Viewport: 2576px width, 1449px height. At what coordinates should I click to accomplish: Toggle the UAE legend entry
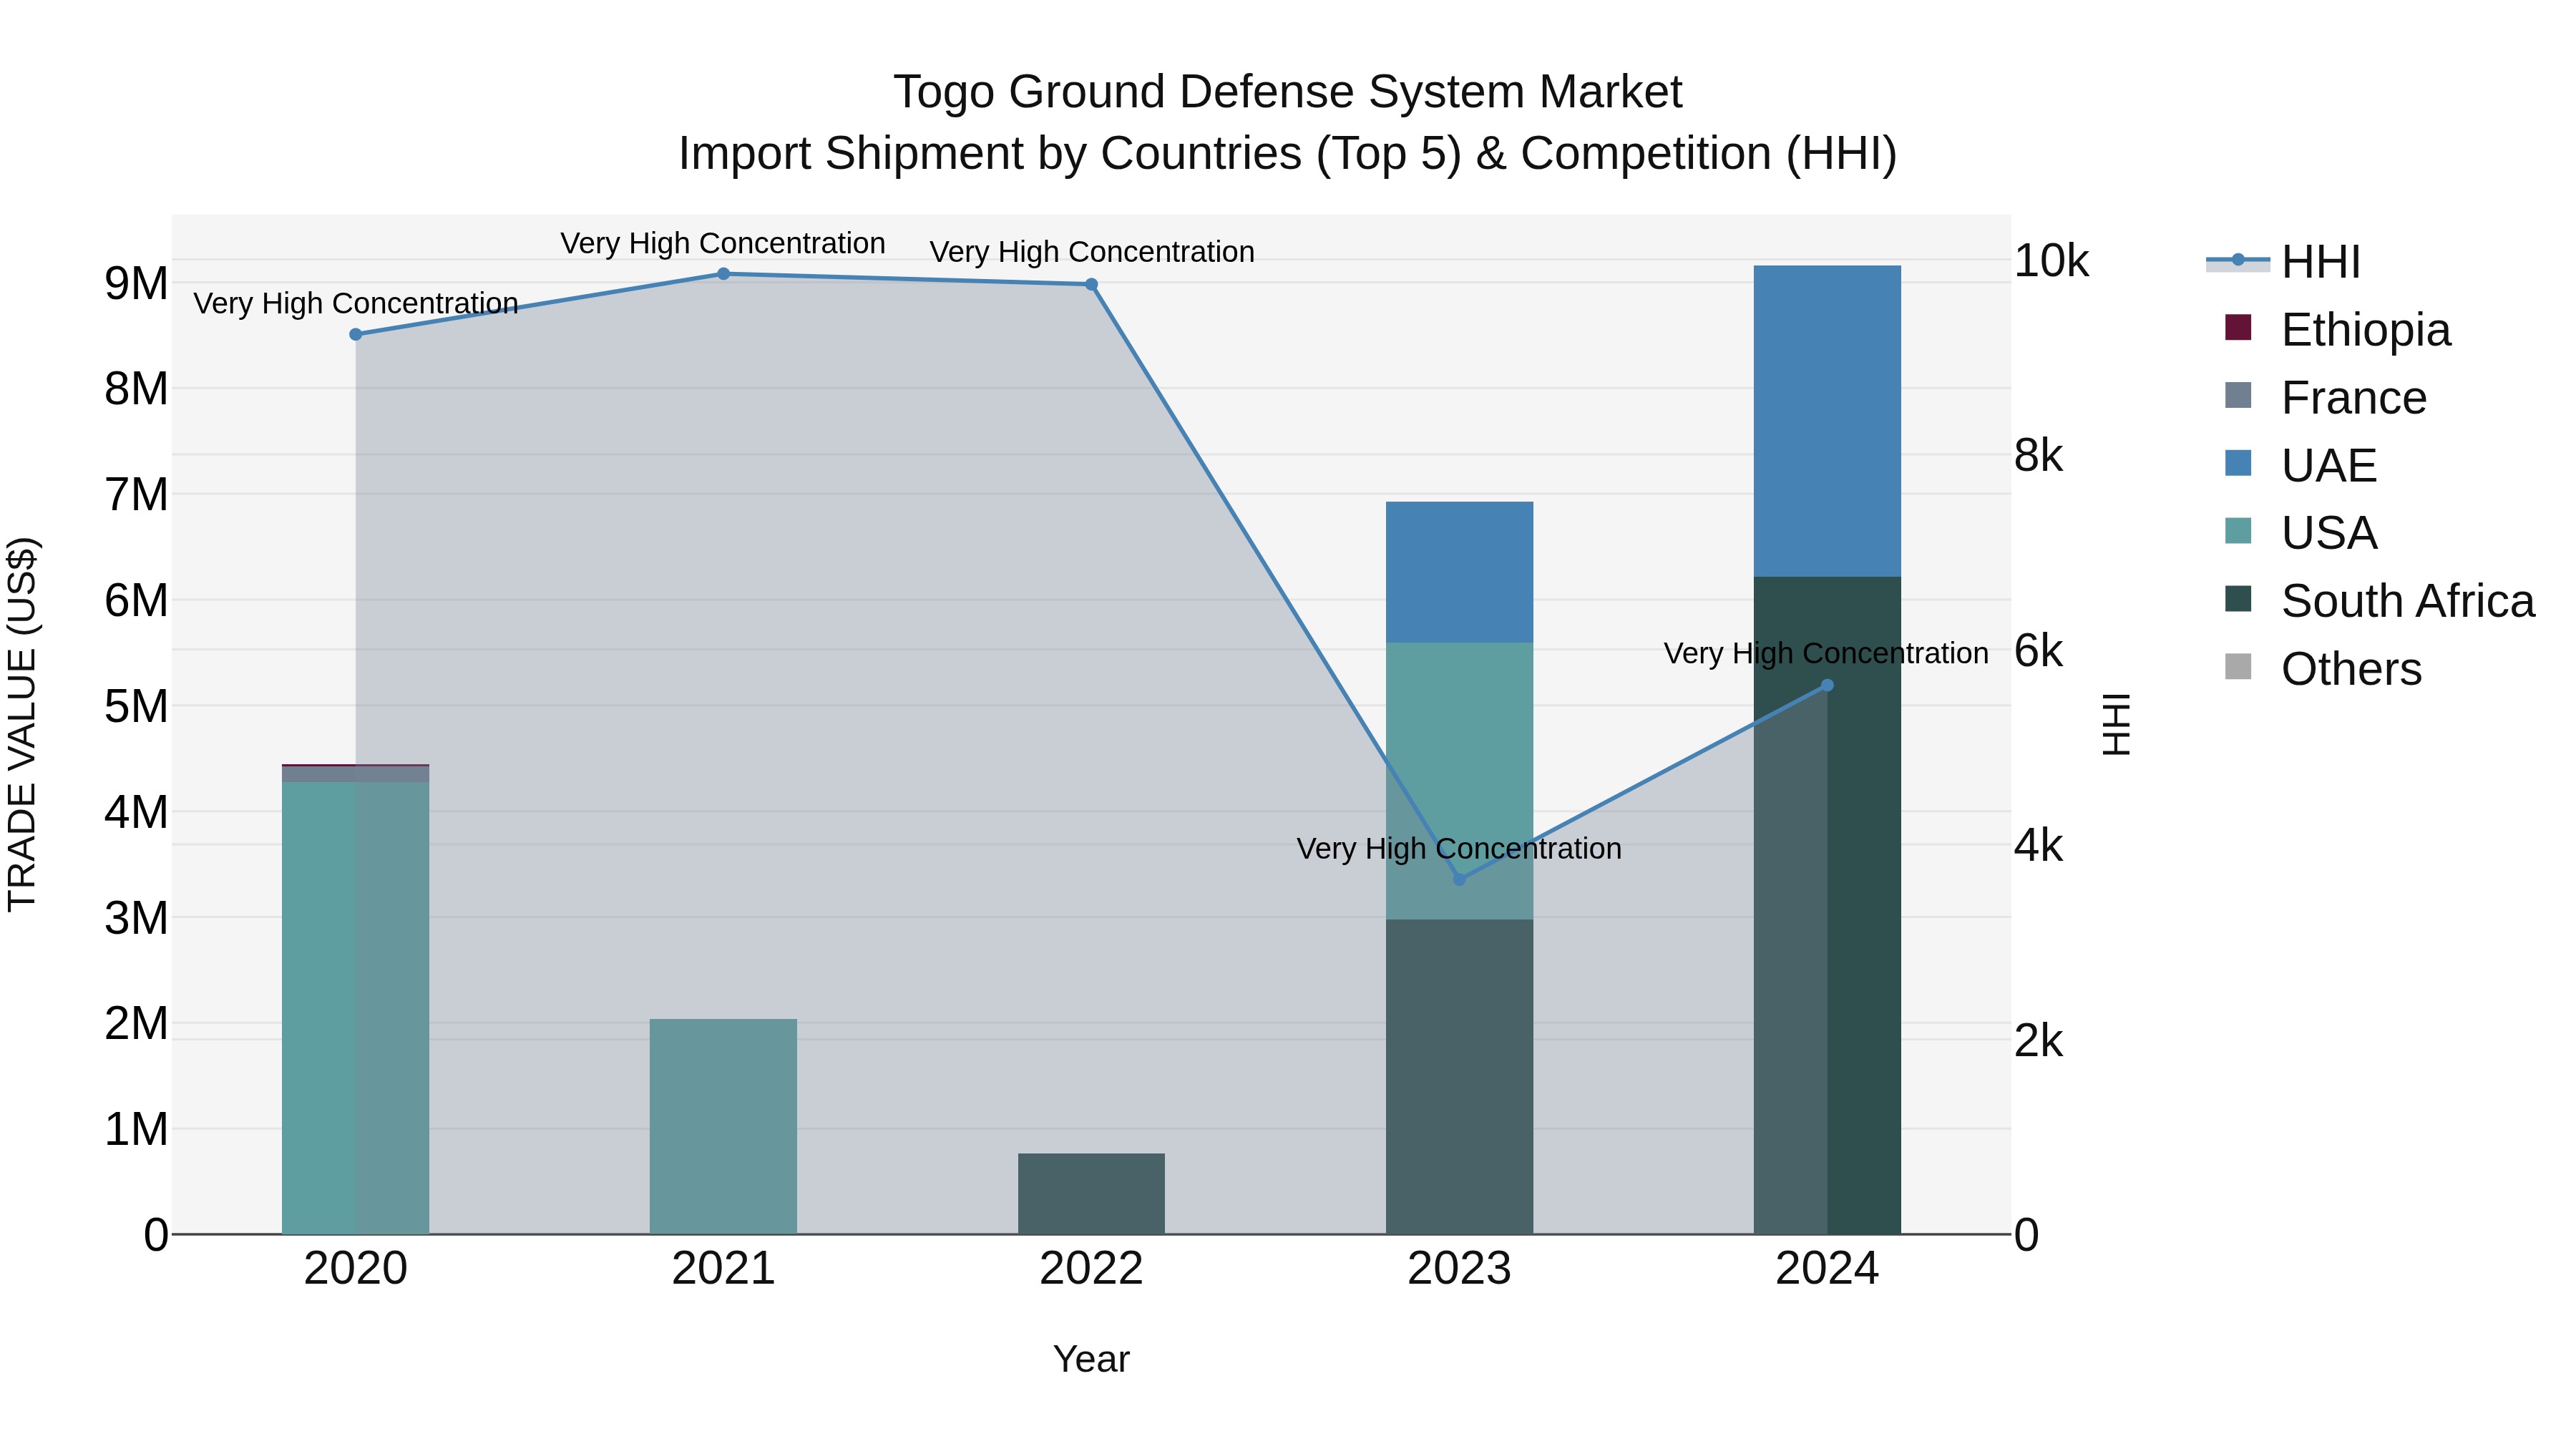point(2300,466)
